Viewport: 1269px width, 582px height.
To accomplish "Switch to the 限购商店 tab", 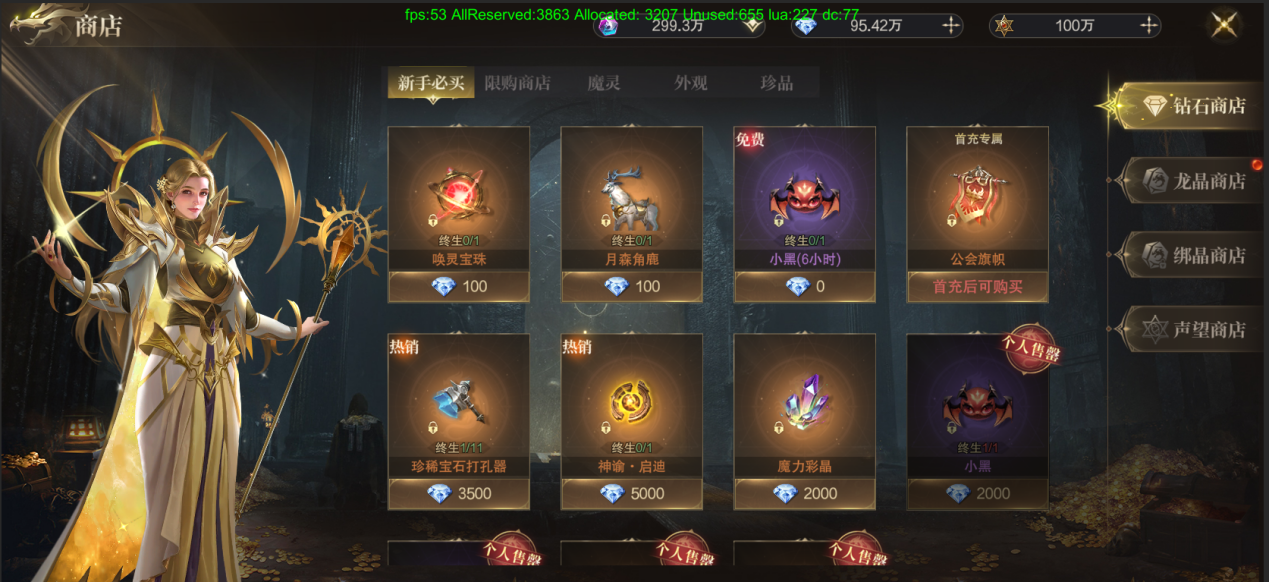I will tap(517, 83).
